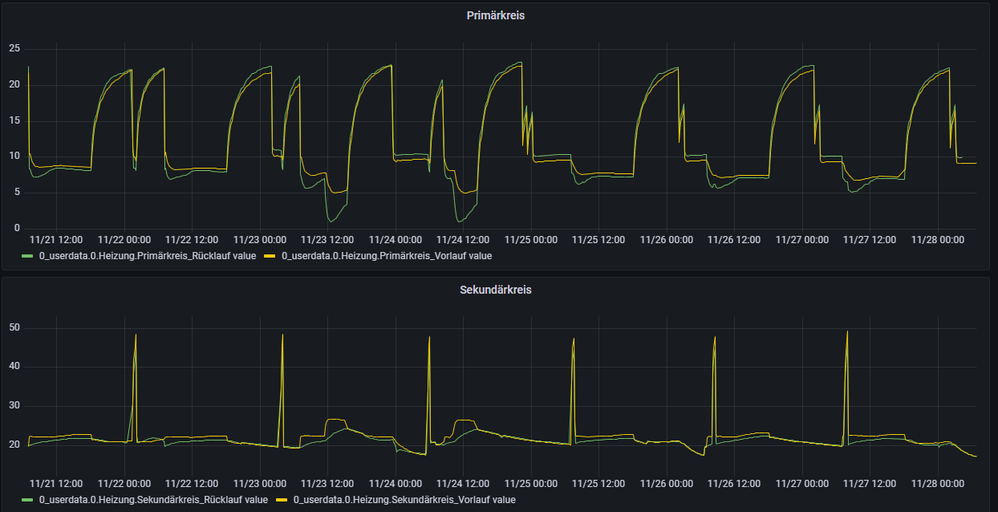Click green color swatch of Primärkreis_Rücklauf
The image size is (998, 512).
click(x=27, y=257)
